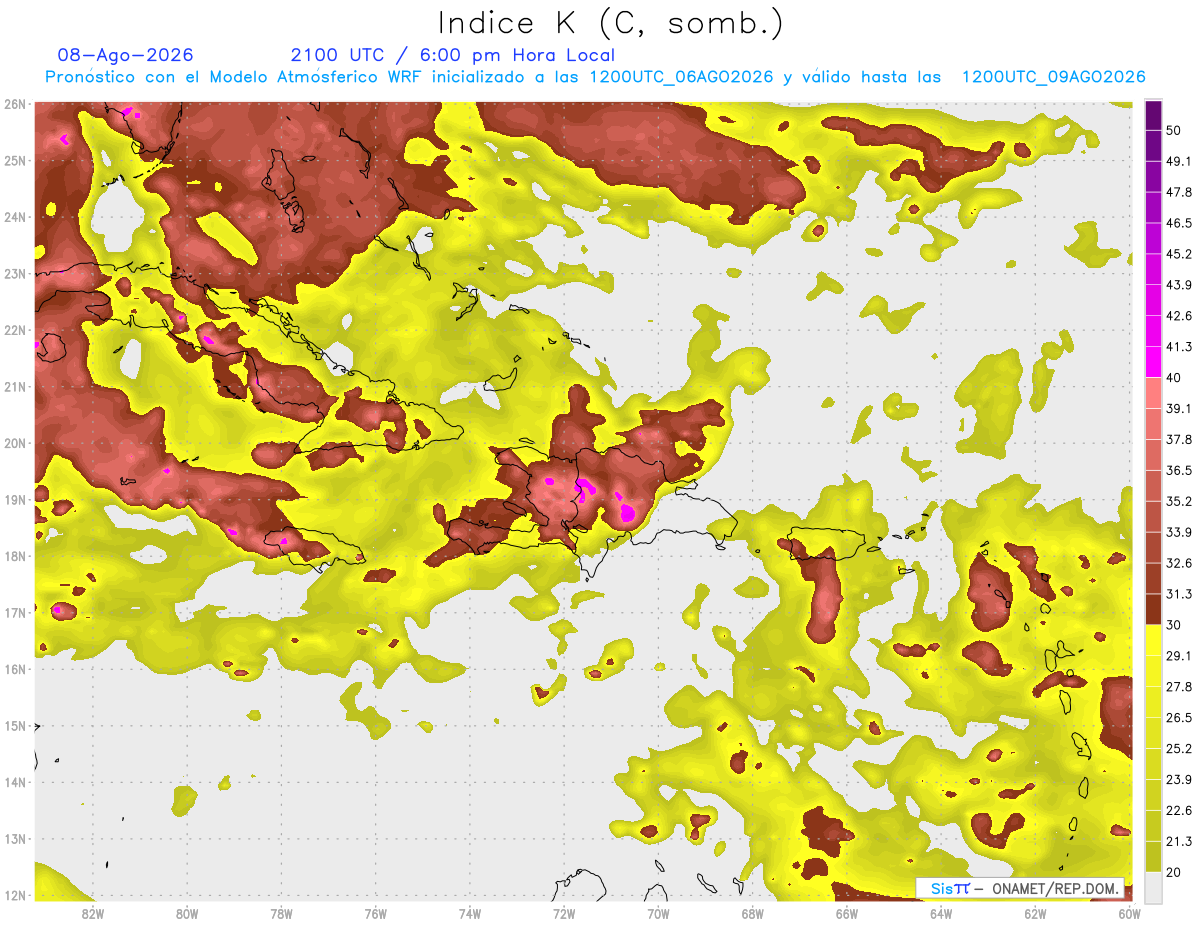Image resolution: width=1200 pixels, height=927 pixels.
Task: Click the longitude label "64W"
Action: [940, 913]
